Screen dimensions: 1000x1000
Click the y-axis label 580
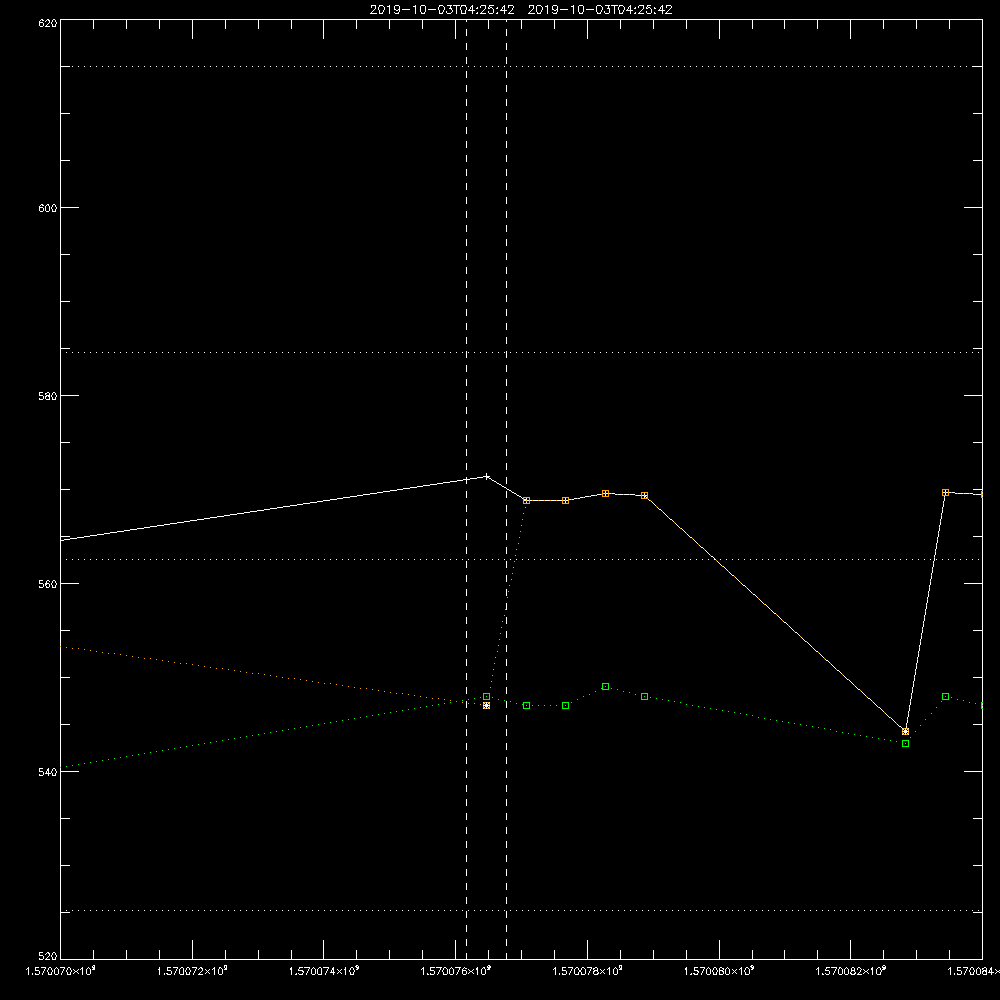pyautogui.click(x=48, y=396)
